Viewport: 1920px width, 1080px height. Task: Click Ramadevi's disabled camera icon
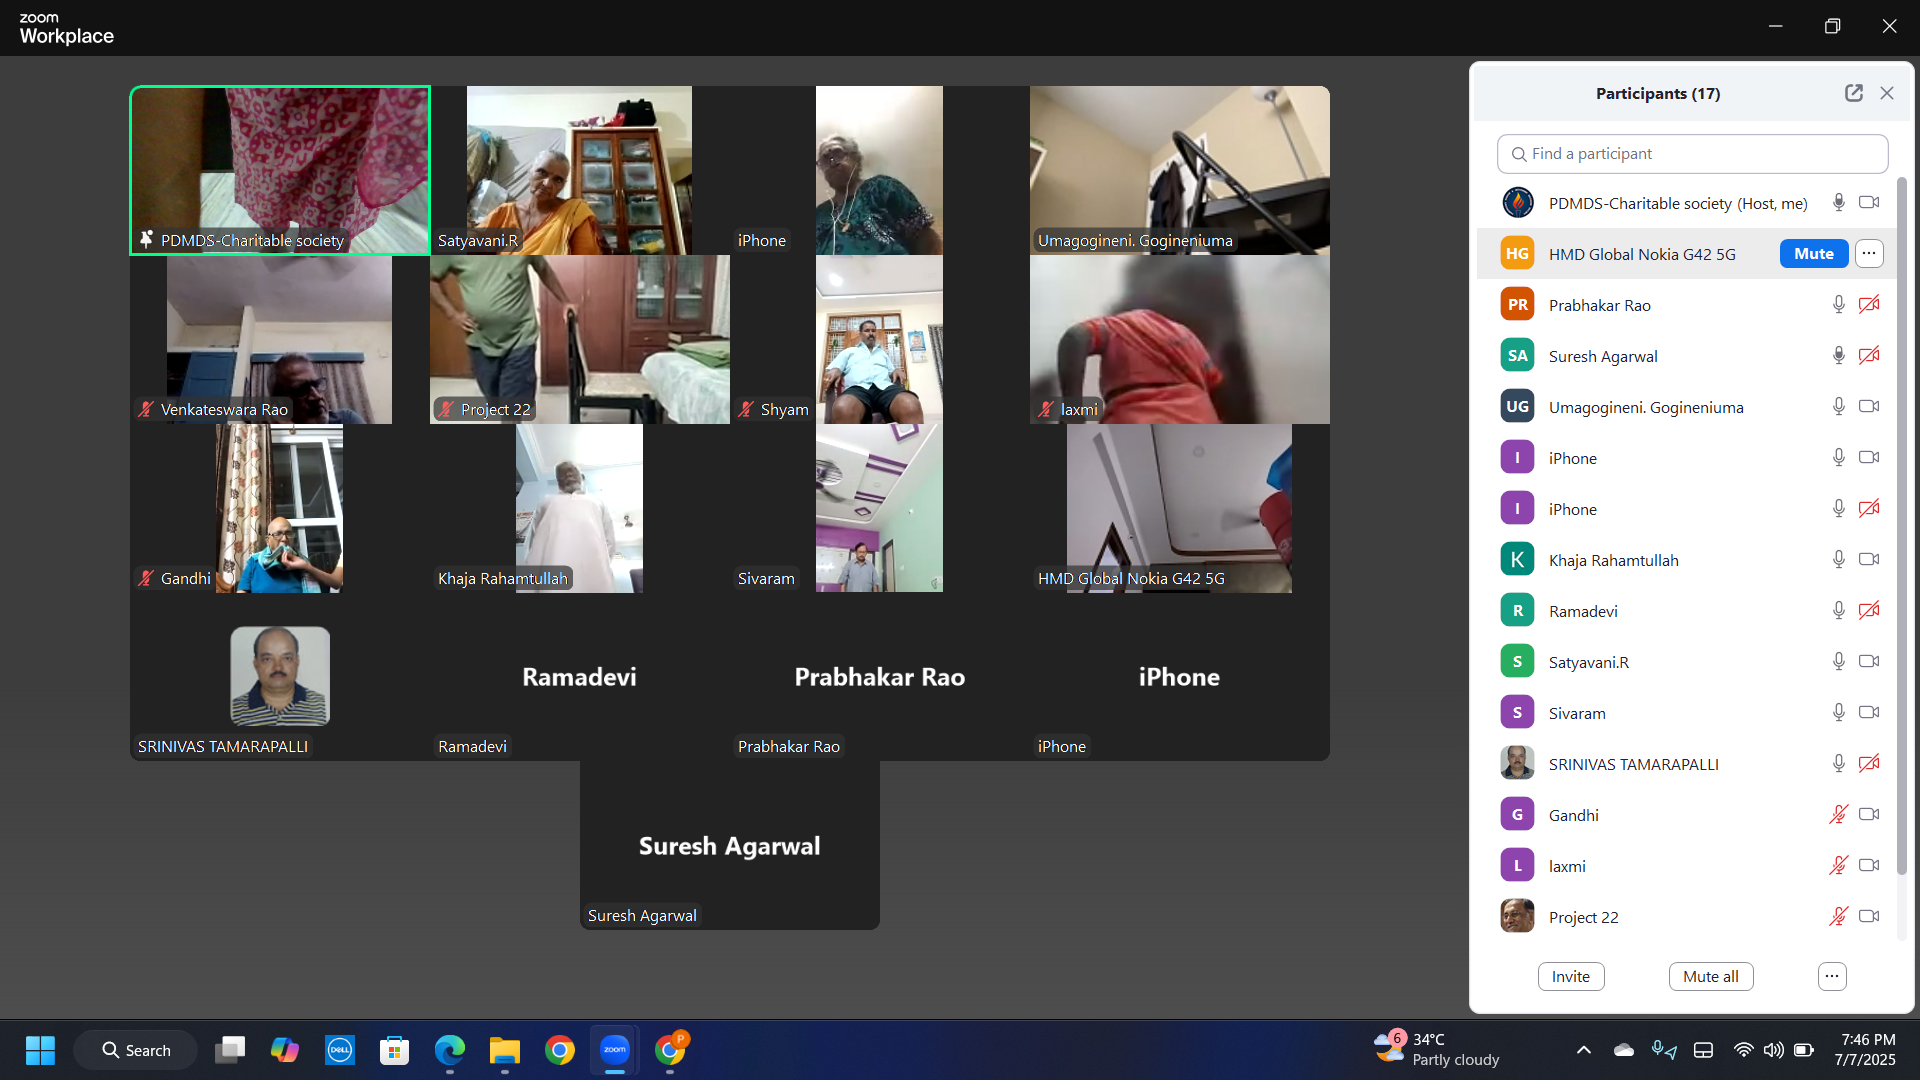point(1869,611)
